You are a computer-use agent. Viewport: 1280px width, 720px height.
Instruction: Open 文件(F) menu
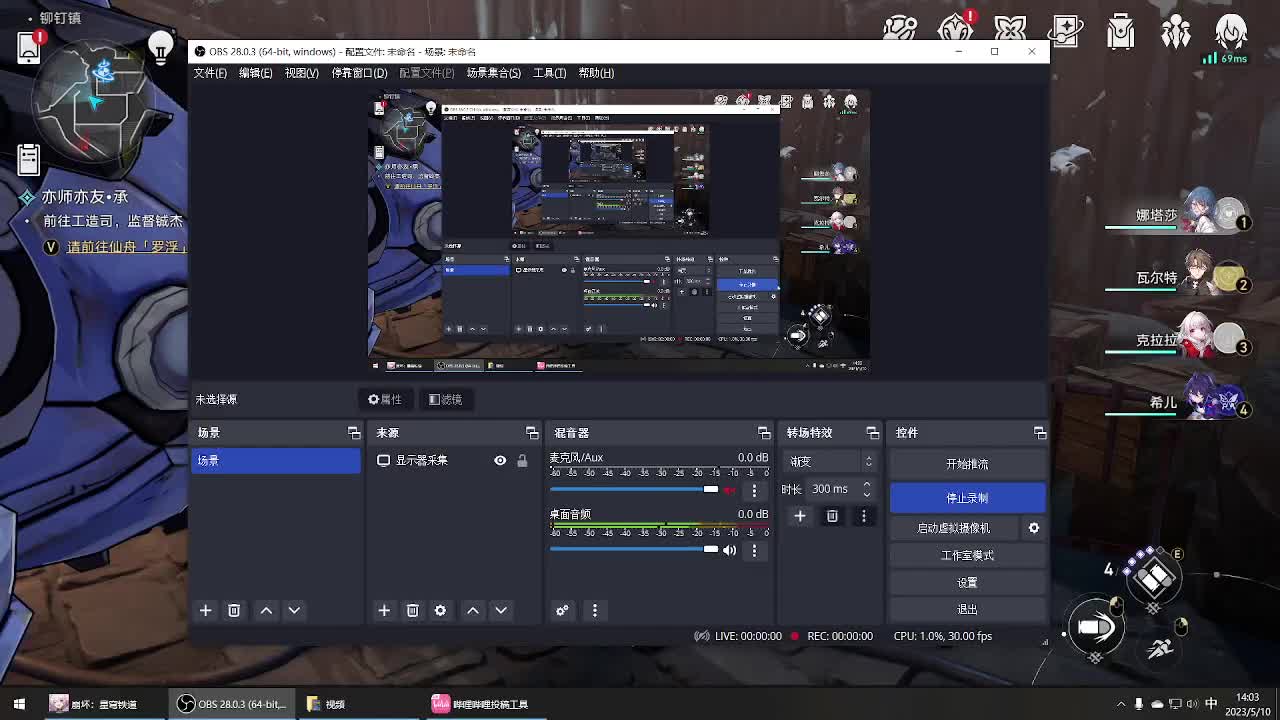tap(210, 73)
